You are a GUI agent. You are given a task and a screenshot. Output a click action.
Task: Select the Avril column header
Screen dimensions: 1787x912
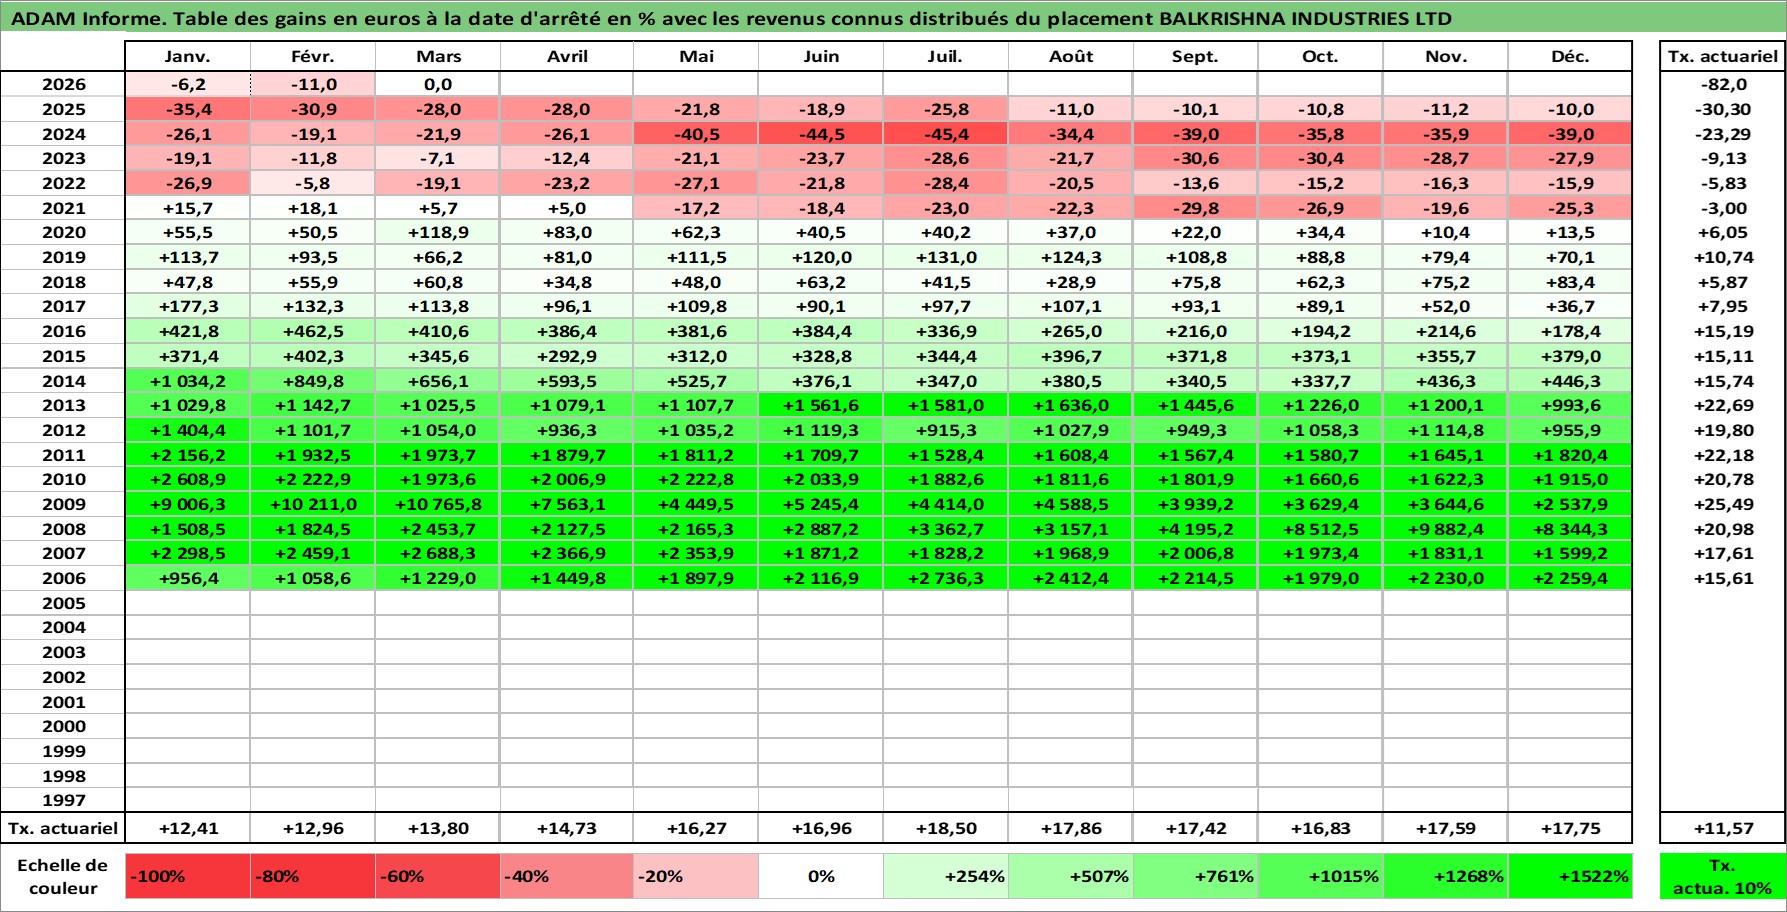[567, 56]
